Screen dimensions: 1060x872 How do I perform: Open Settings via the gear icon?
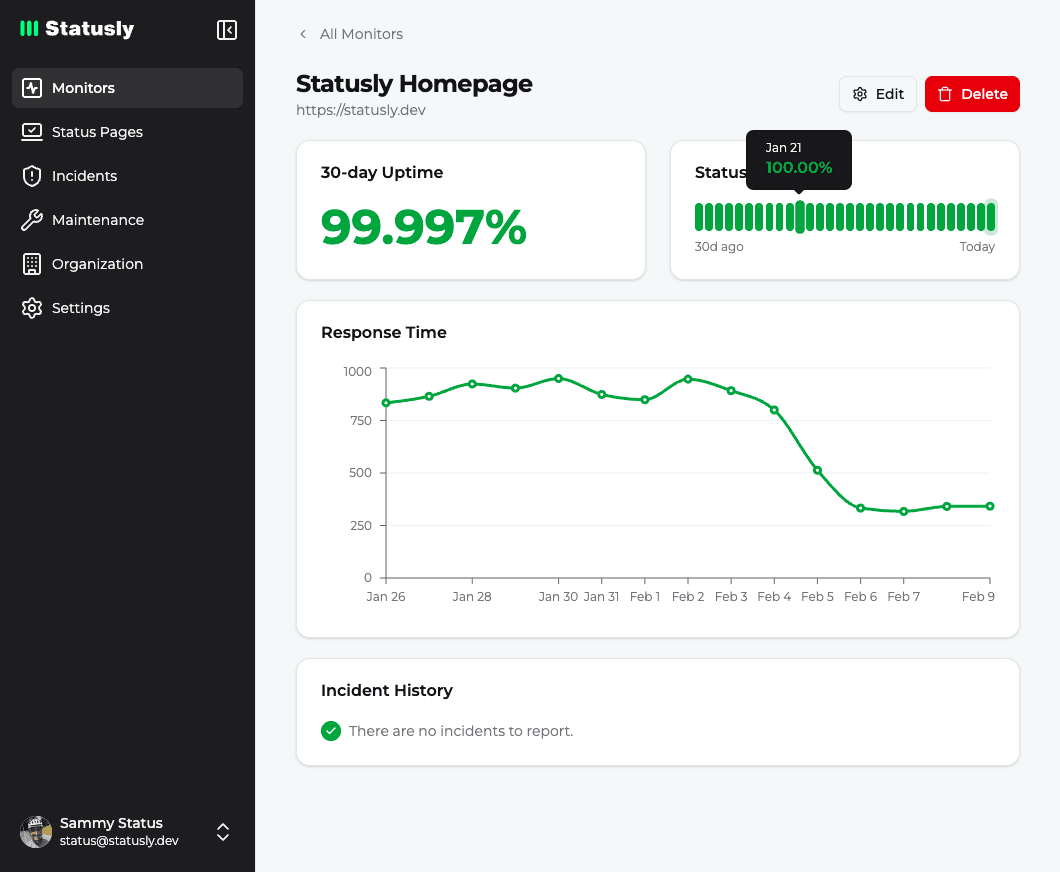tap(33, 308)
